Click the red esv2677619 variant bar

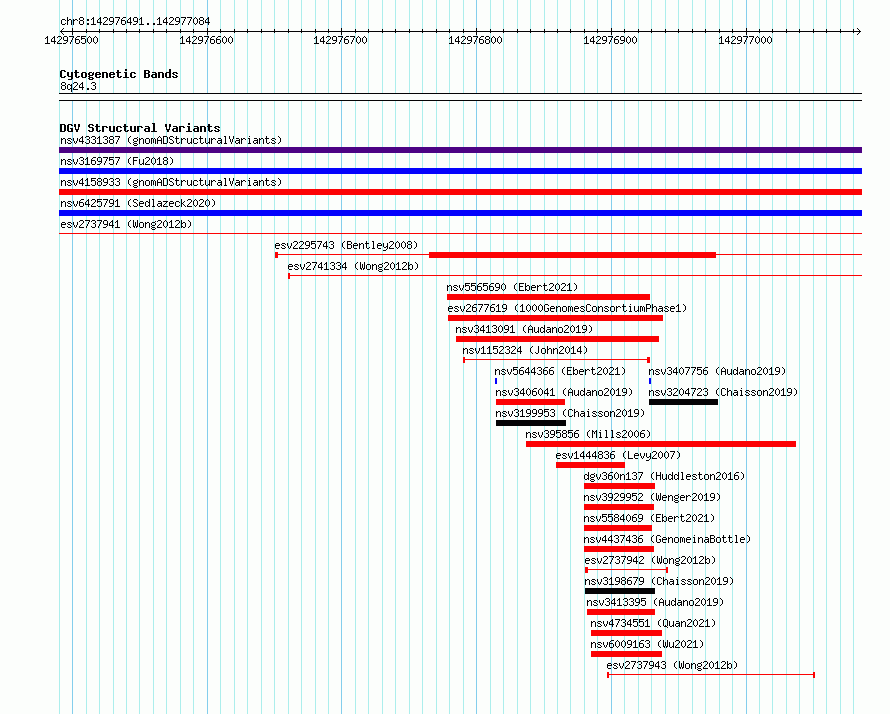click(x=555, y=318)
